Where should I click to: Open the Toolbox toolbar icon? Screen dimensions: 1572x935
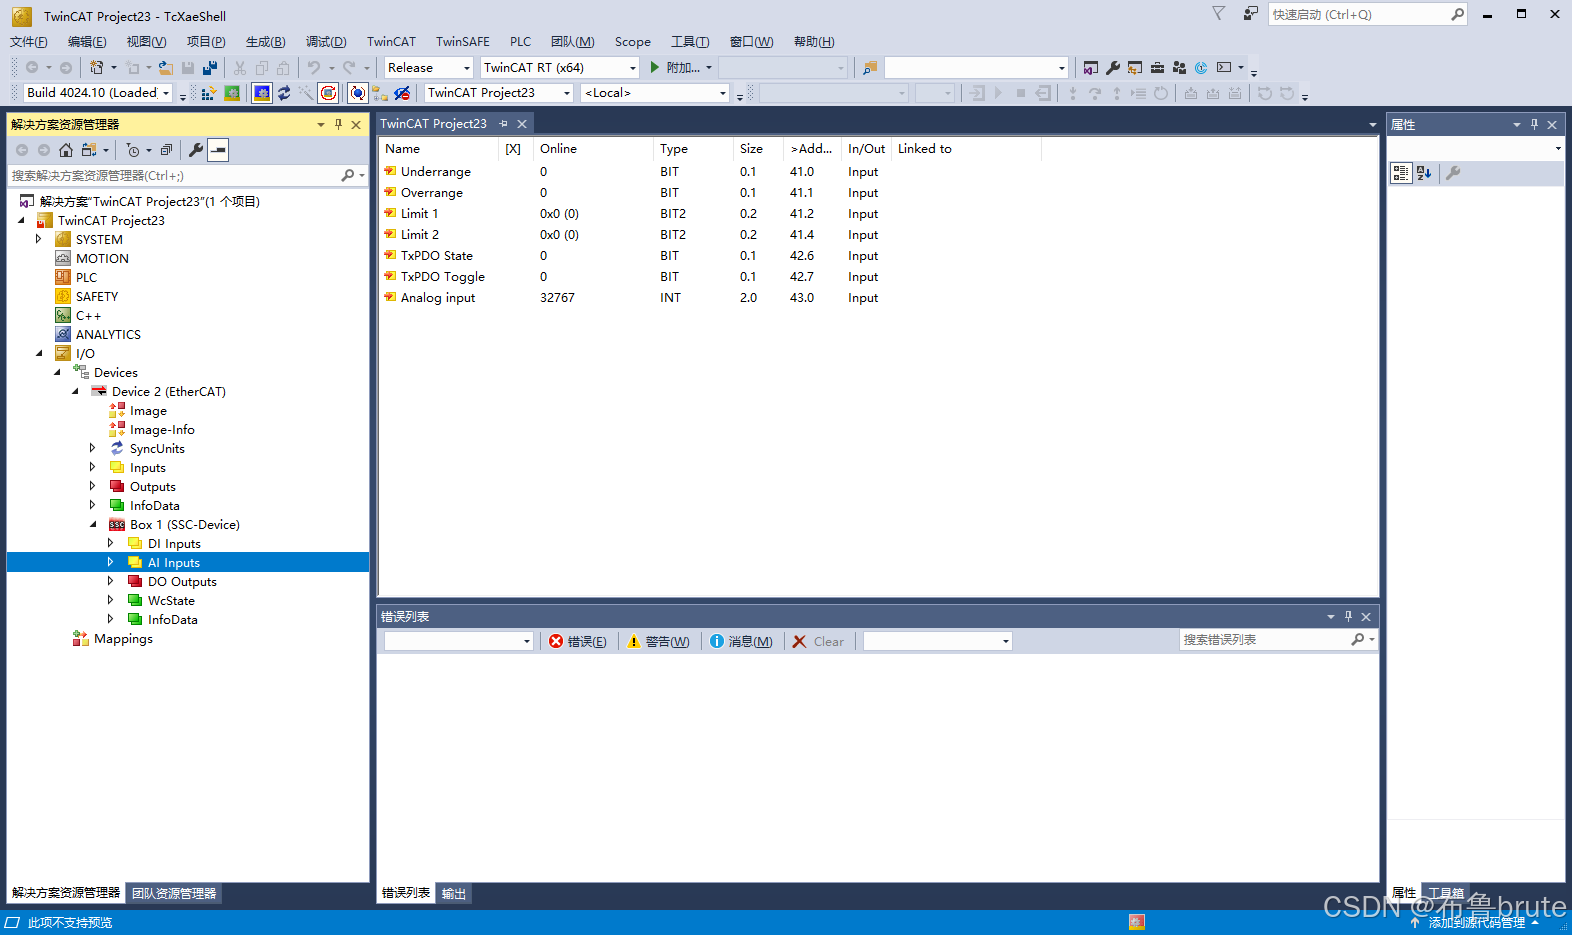coord(1157,68)
